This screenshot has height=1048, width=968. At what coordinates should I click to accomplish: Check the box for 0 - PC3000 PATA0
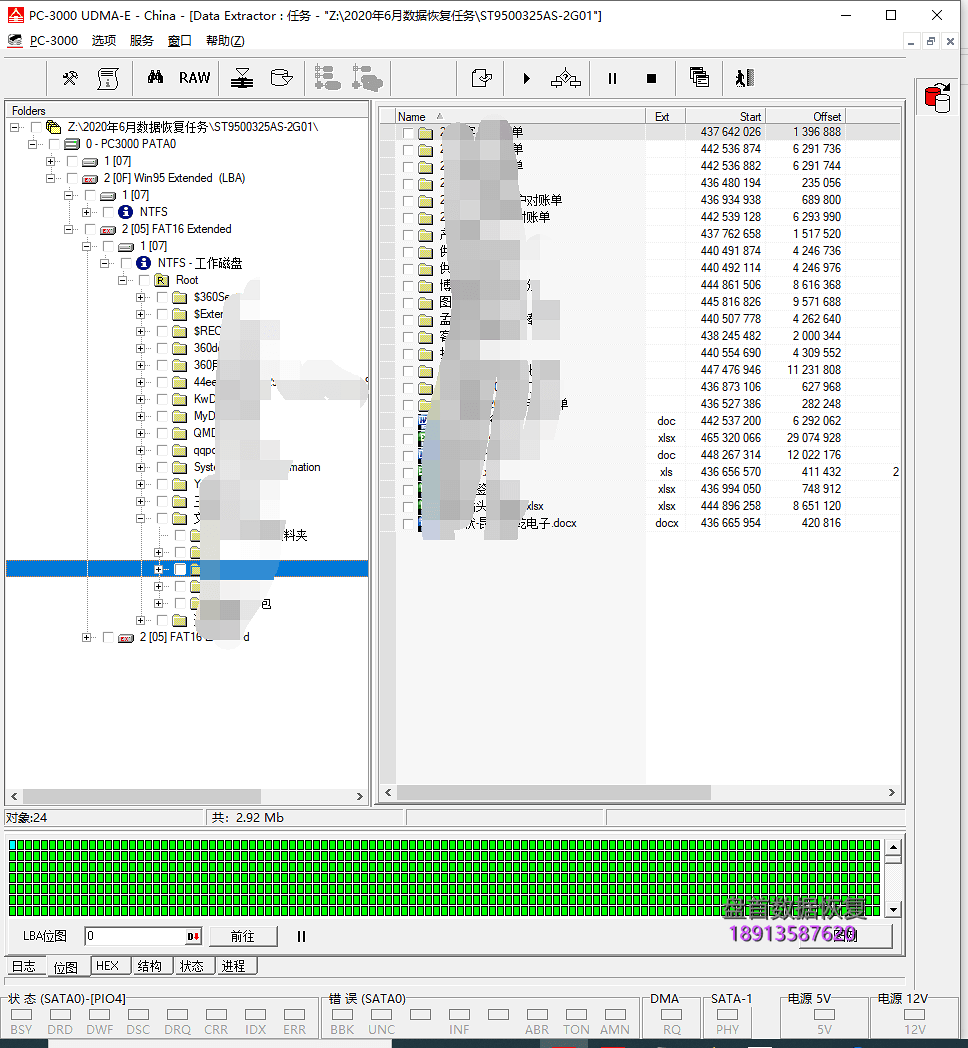click(x=54, y=144)
